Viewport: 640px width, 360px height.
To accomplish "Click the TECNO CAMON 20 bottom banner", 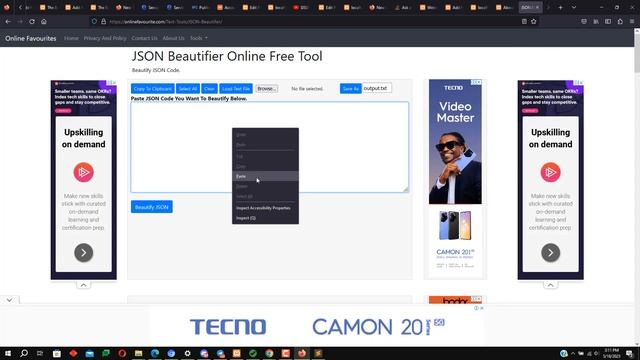I will pos(317,327).
